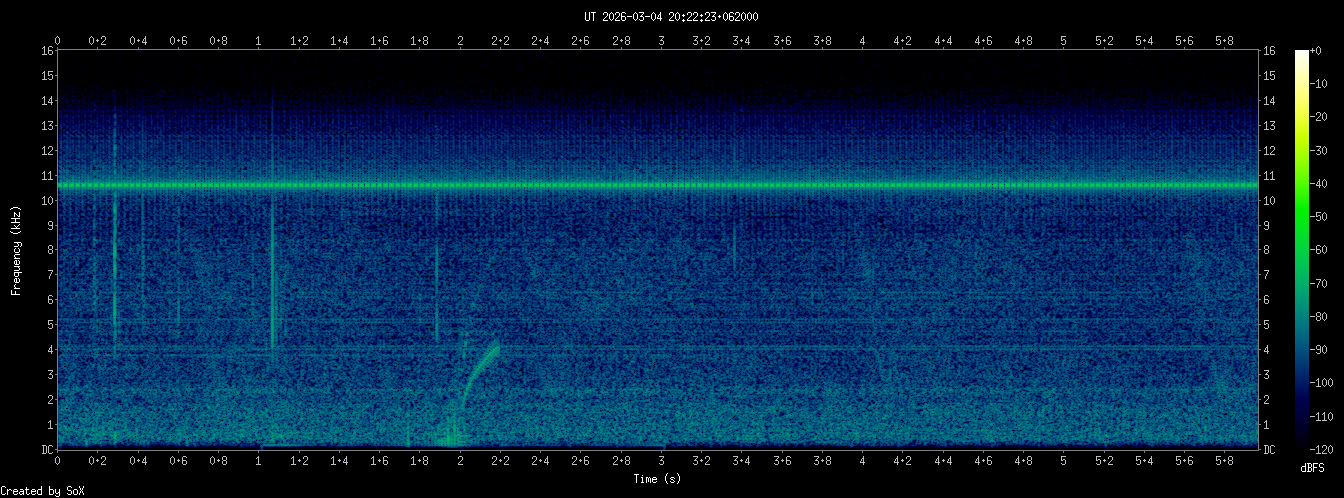Click the "4" tick on bottom time axis

pyautogui.click(x=862, y=461)
